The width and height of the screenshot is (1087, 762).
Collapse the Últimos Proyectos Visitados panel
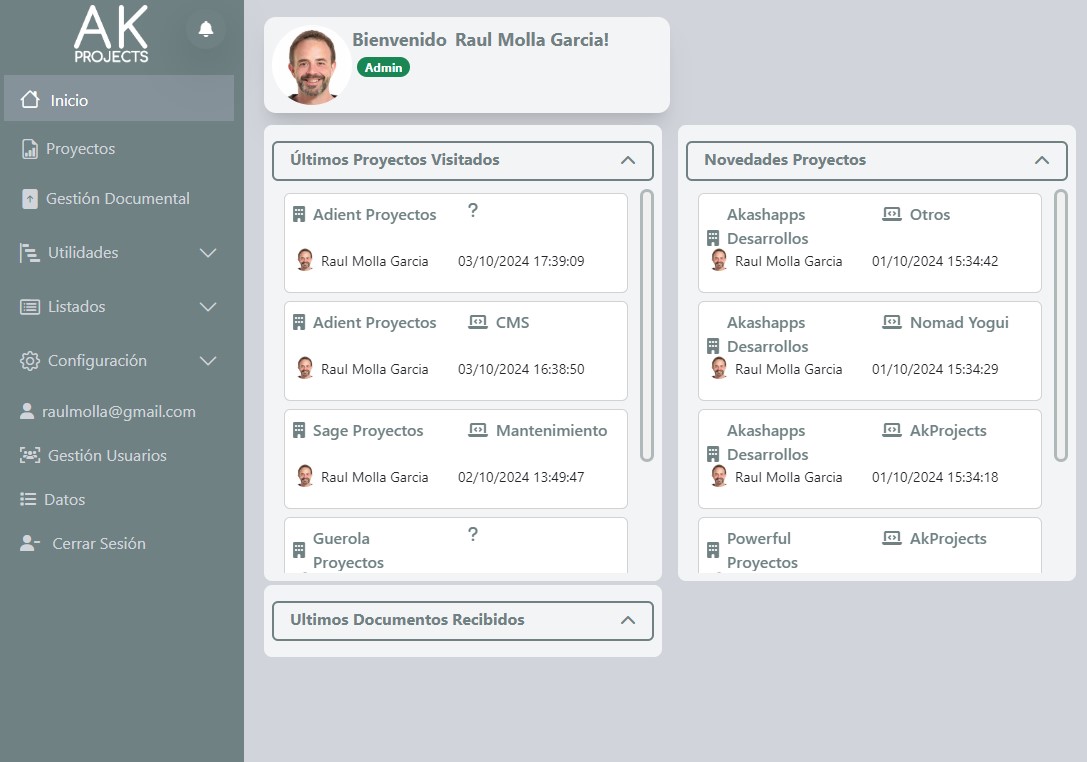pos(628,160)
